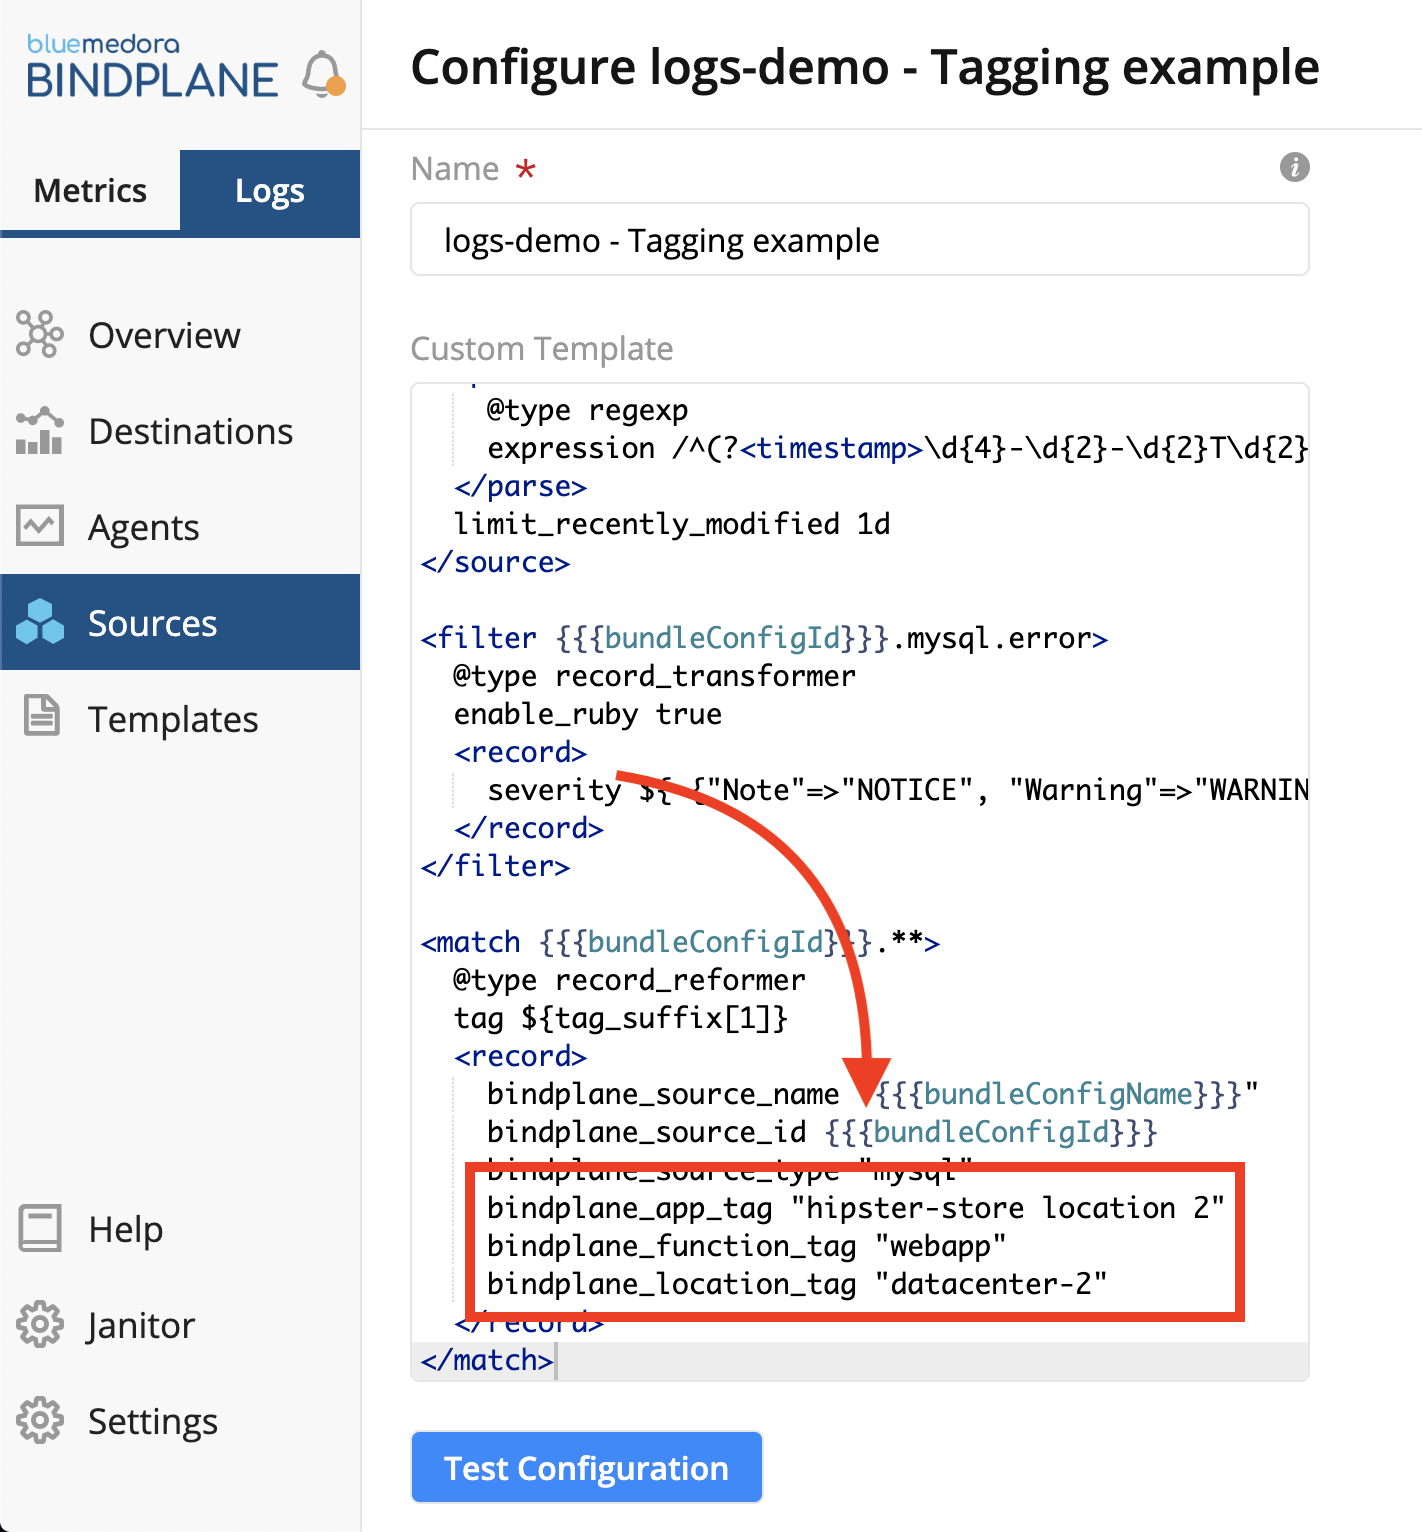
Task: Click the Destinations chart icon
Action: [40, 431]
